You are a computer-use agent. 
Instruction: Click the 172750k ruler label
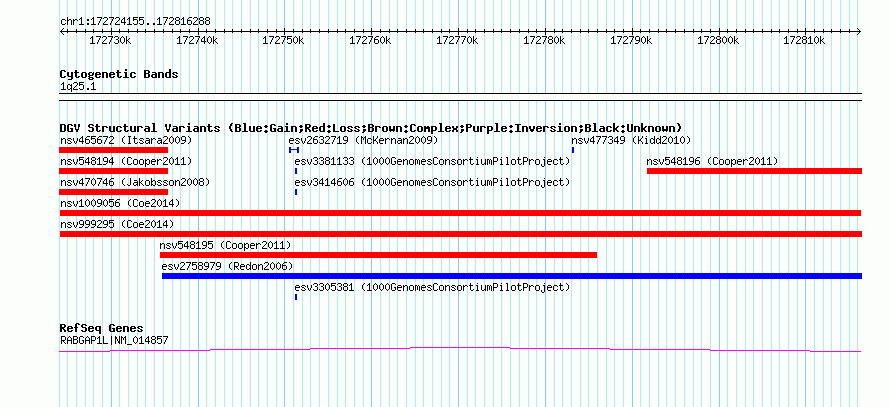[284, 41]
